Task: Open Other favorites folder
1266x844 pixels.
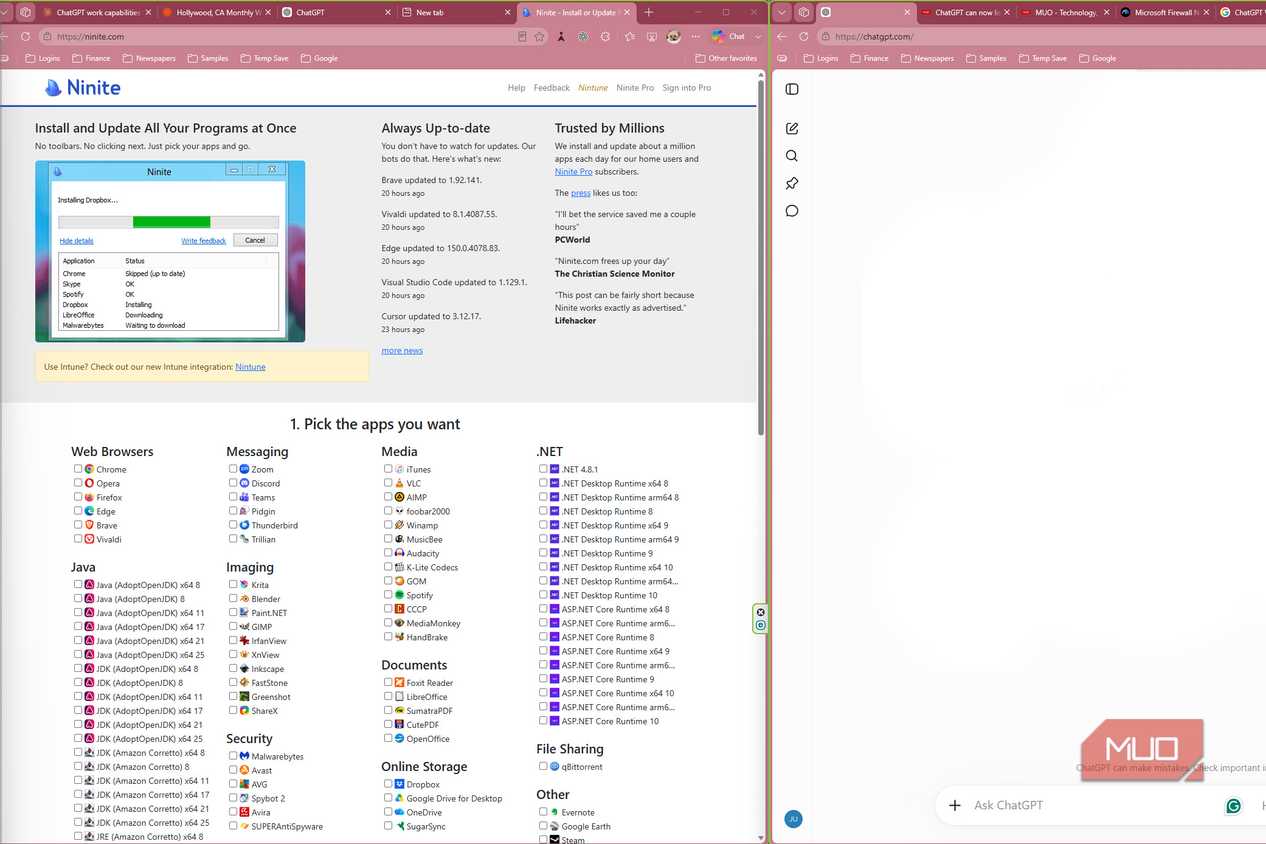Action: (x=725, y=58)
